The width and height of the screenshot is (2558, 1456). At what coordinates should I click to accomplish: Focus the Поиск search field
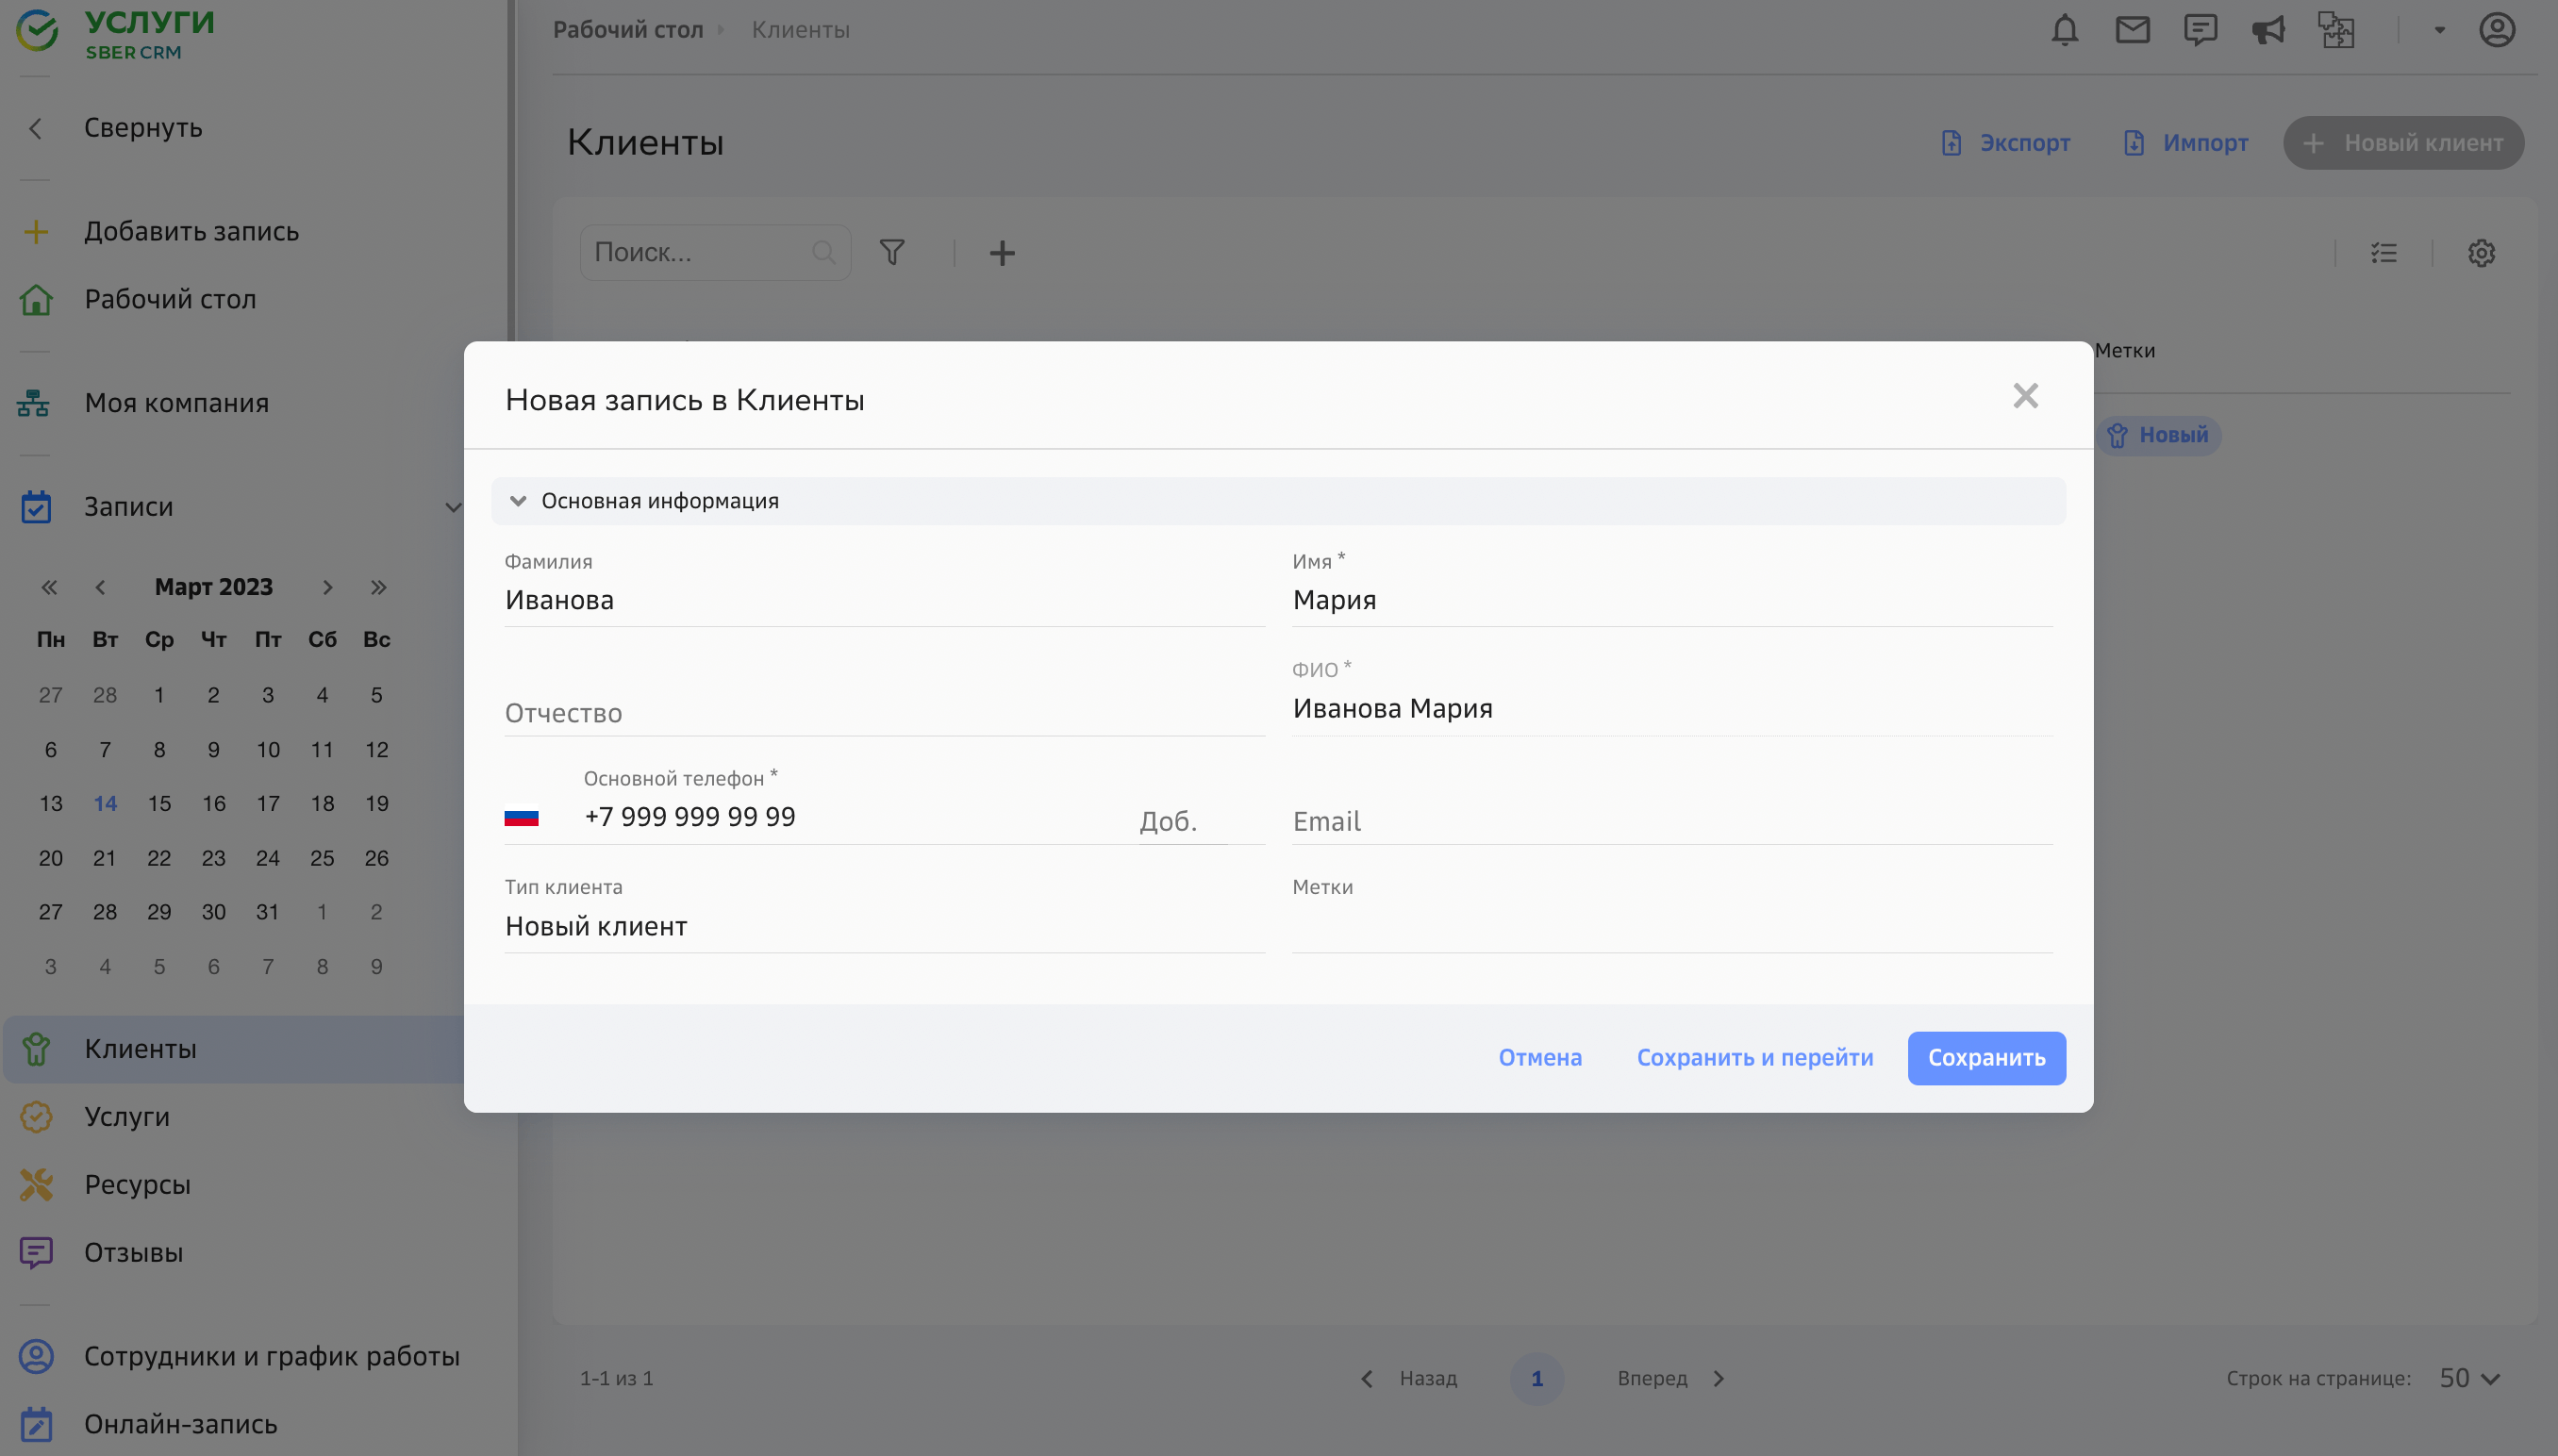[x=715, y=252]
